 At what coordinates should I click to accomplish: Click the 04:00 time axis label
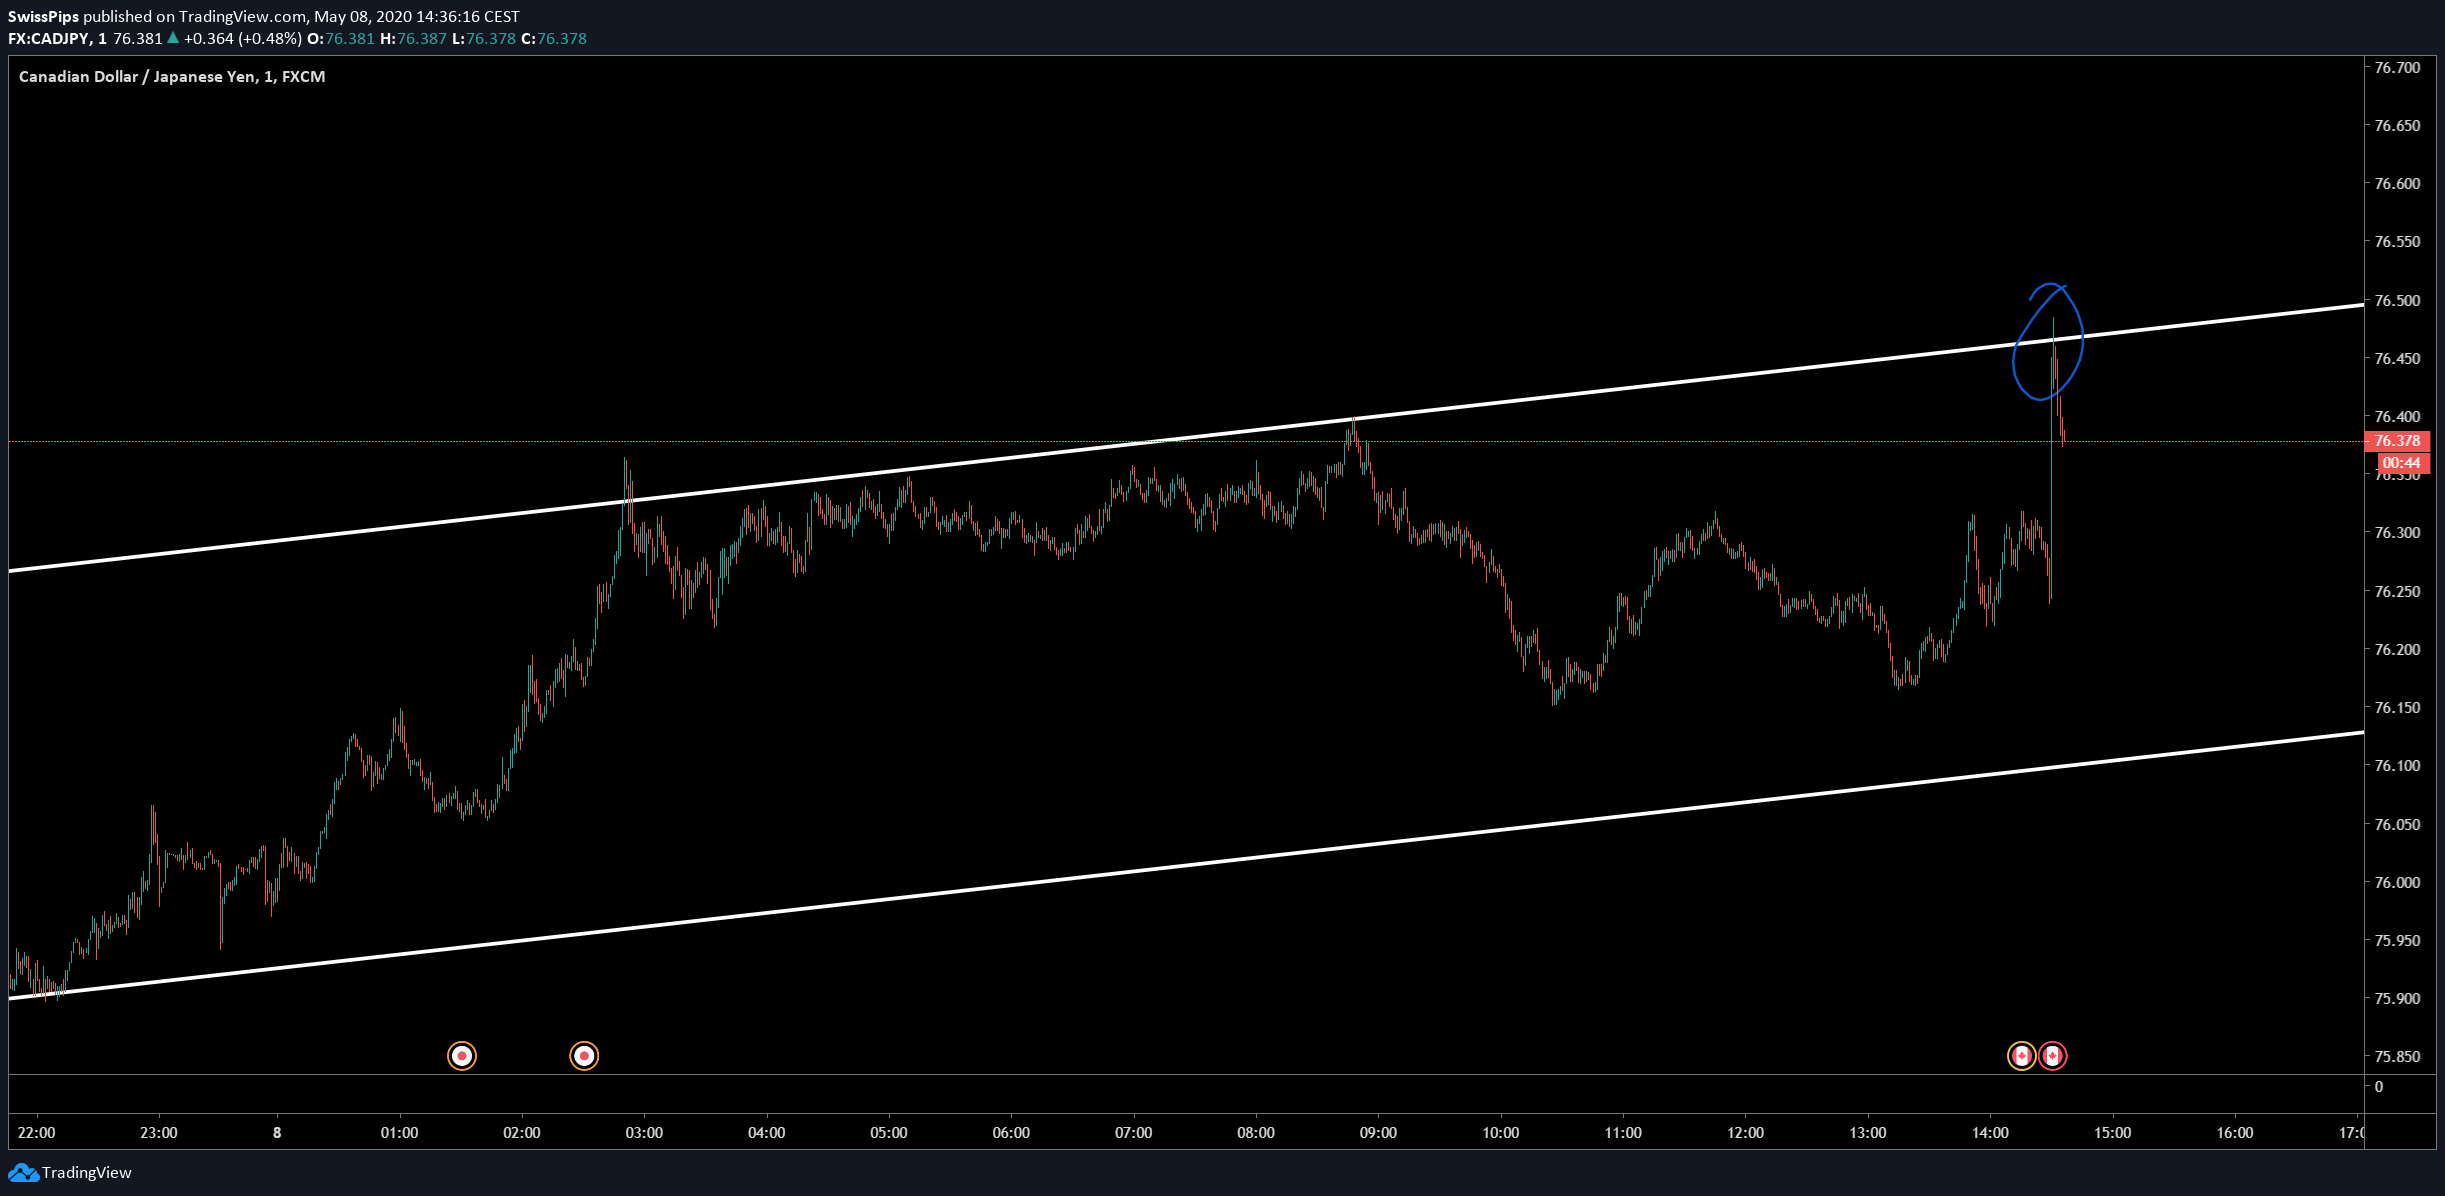pos(767,1132)
